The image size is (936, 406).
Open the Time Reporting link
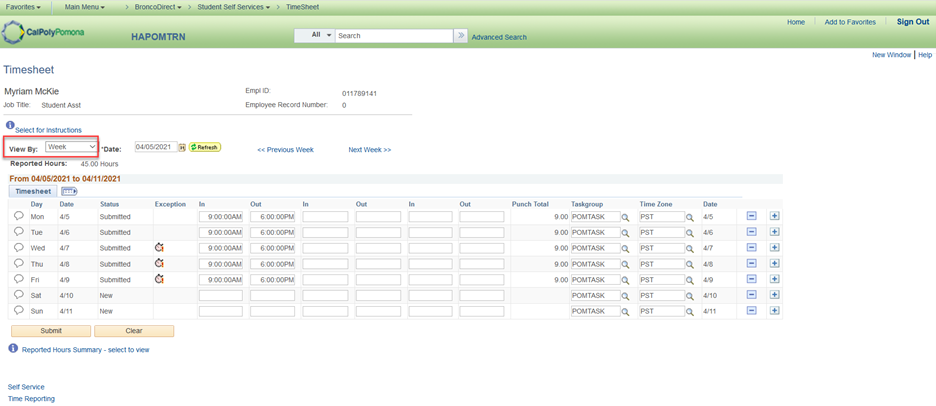click(x=31, y=399)
